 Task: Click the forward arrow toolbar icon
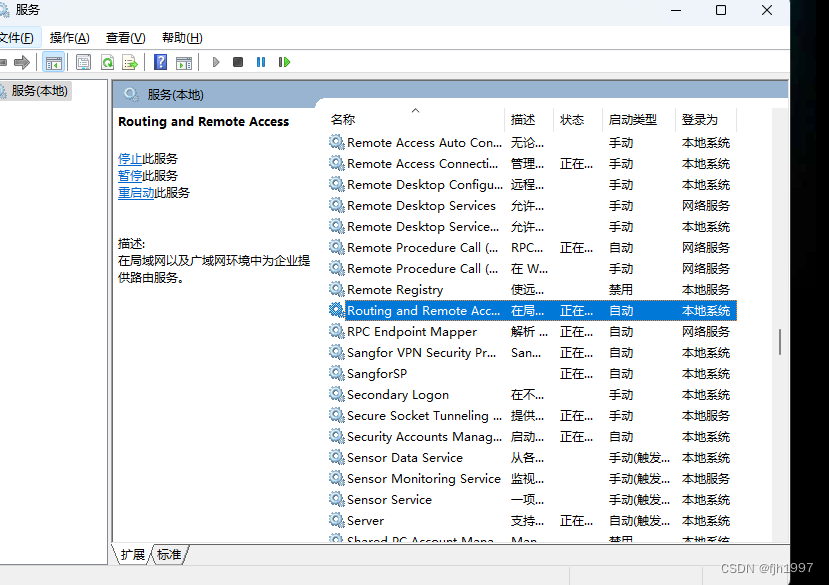point(22,62)
